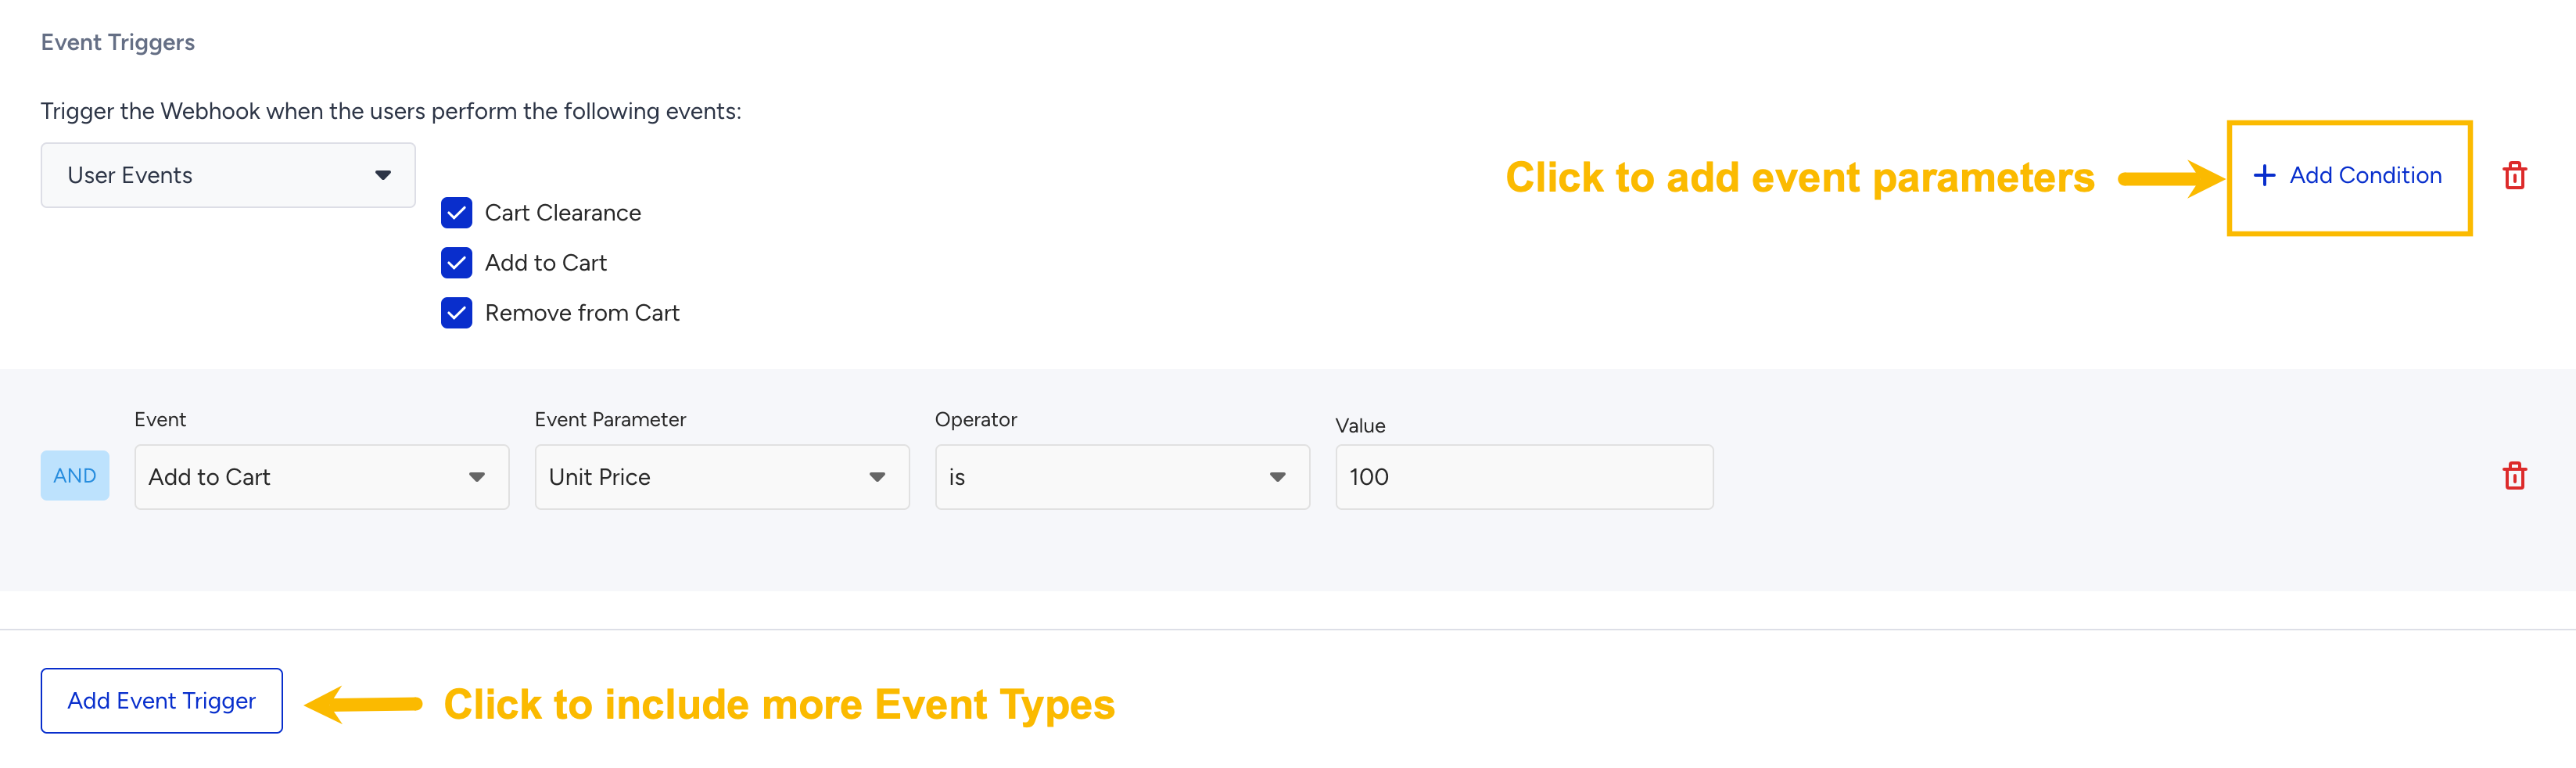
Task: Click the plus icon beside Add Condition
Action: point(2264,176)
